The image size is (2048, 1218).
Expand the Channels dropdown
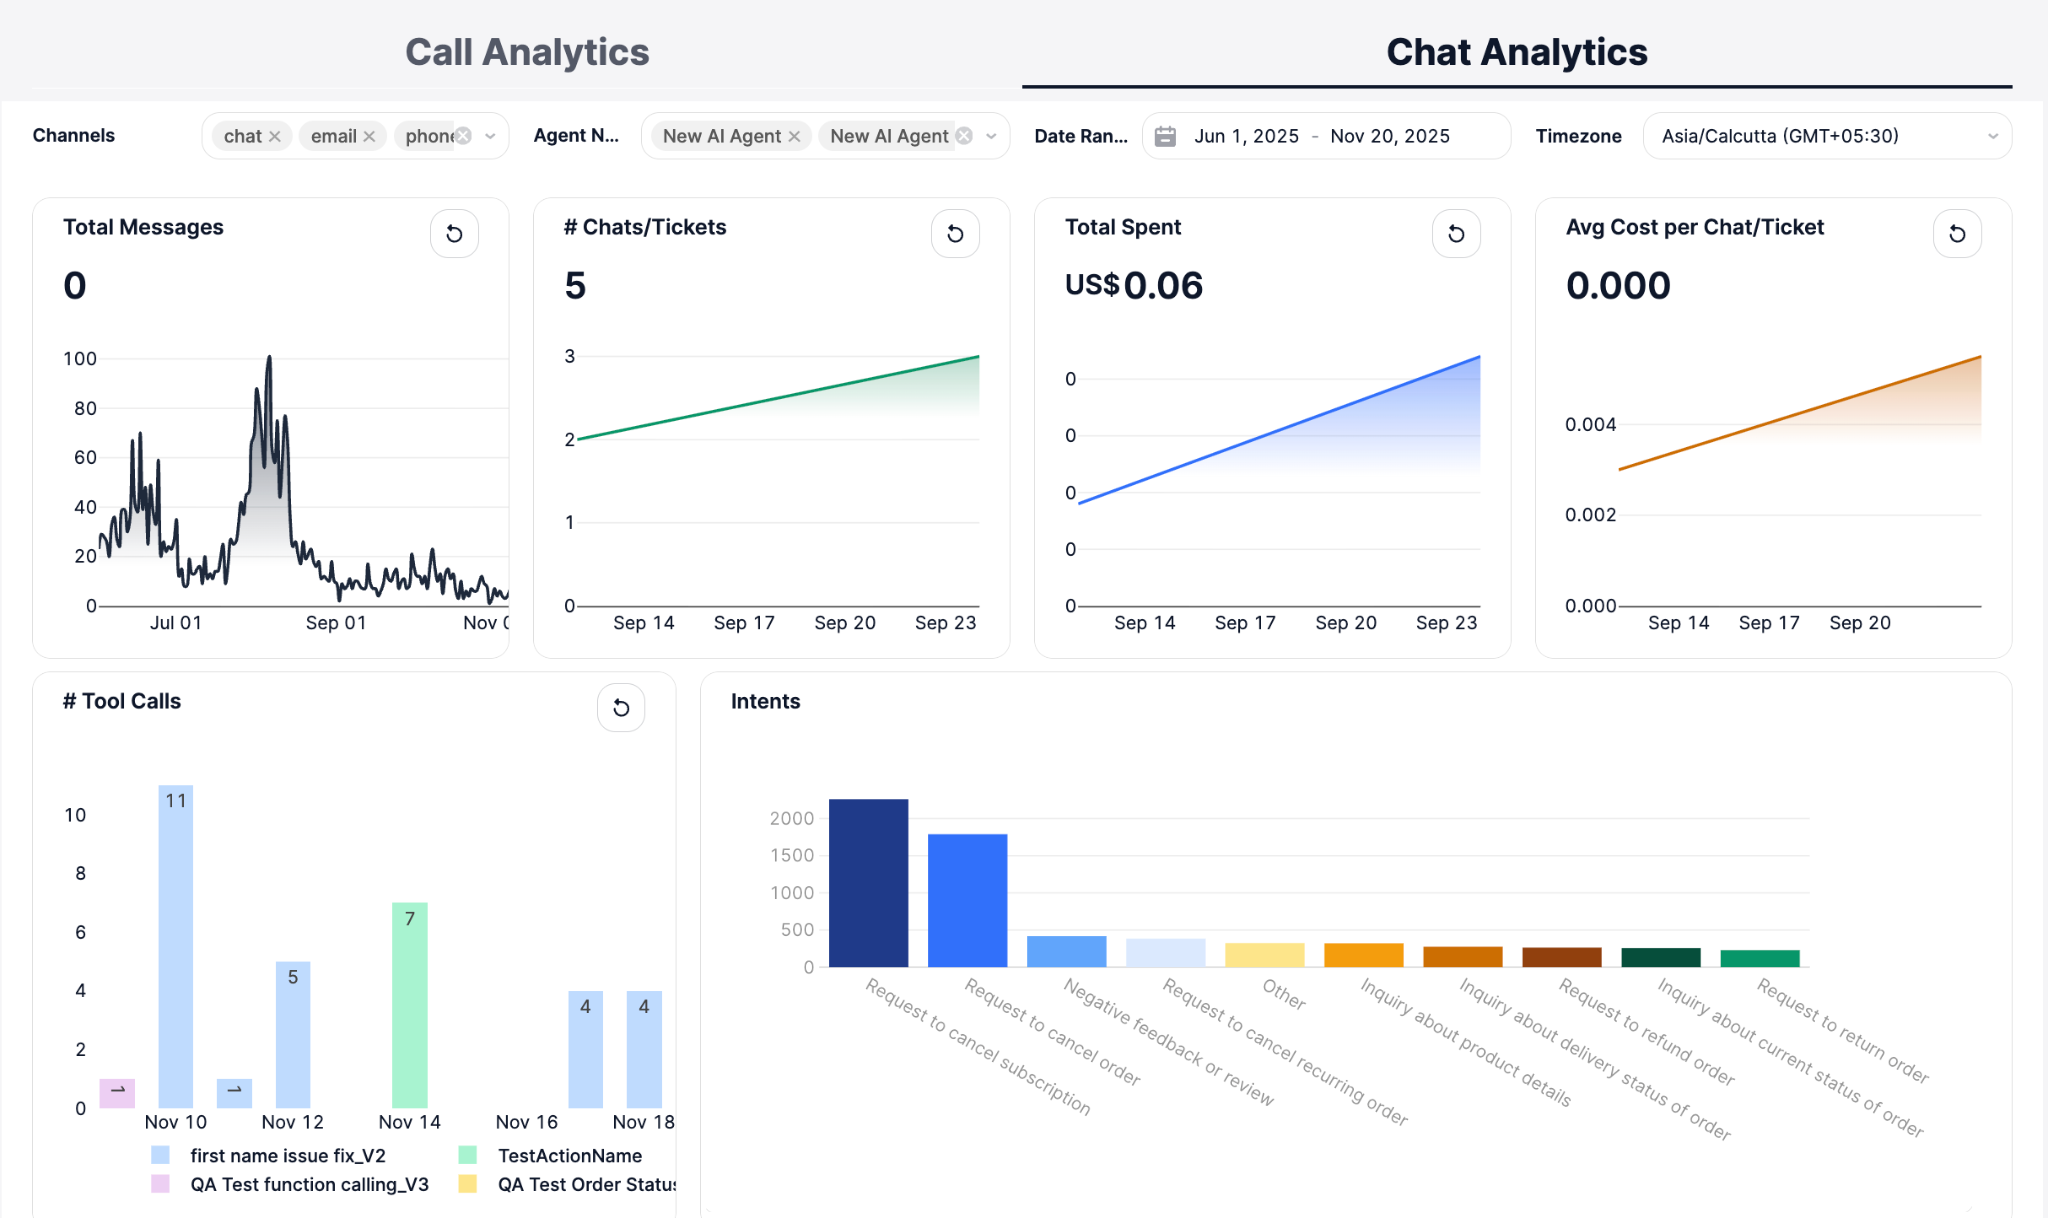coord(490,136)
